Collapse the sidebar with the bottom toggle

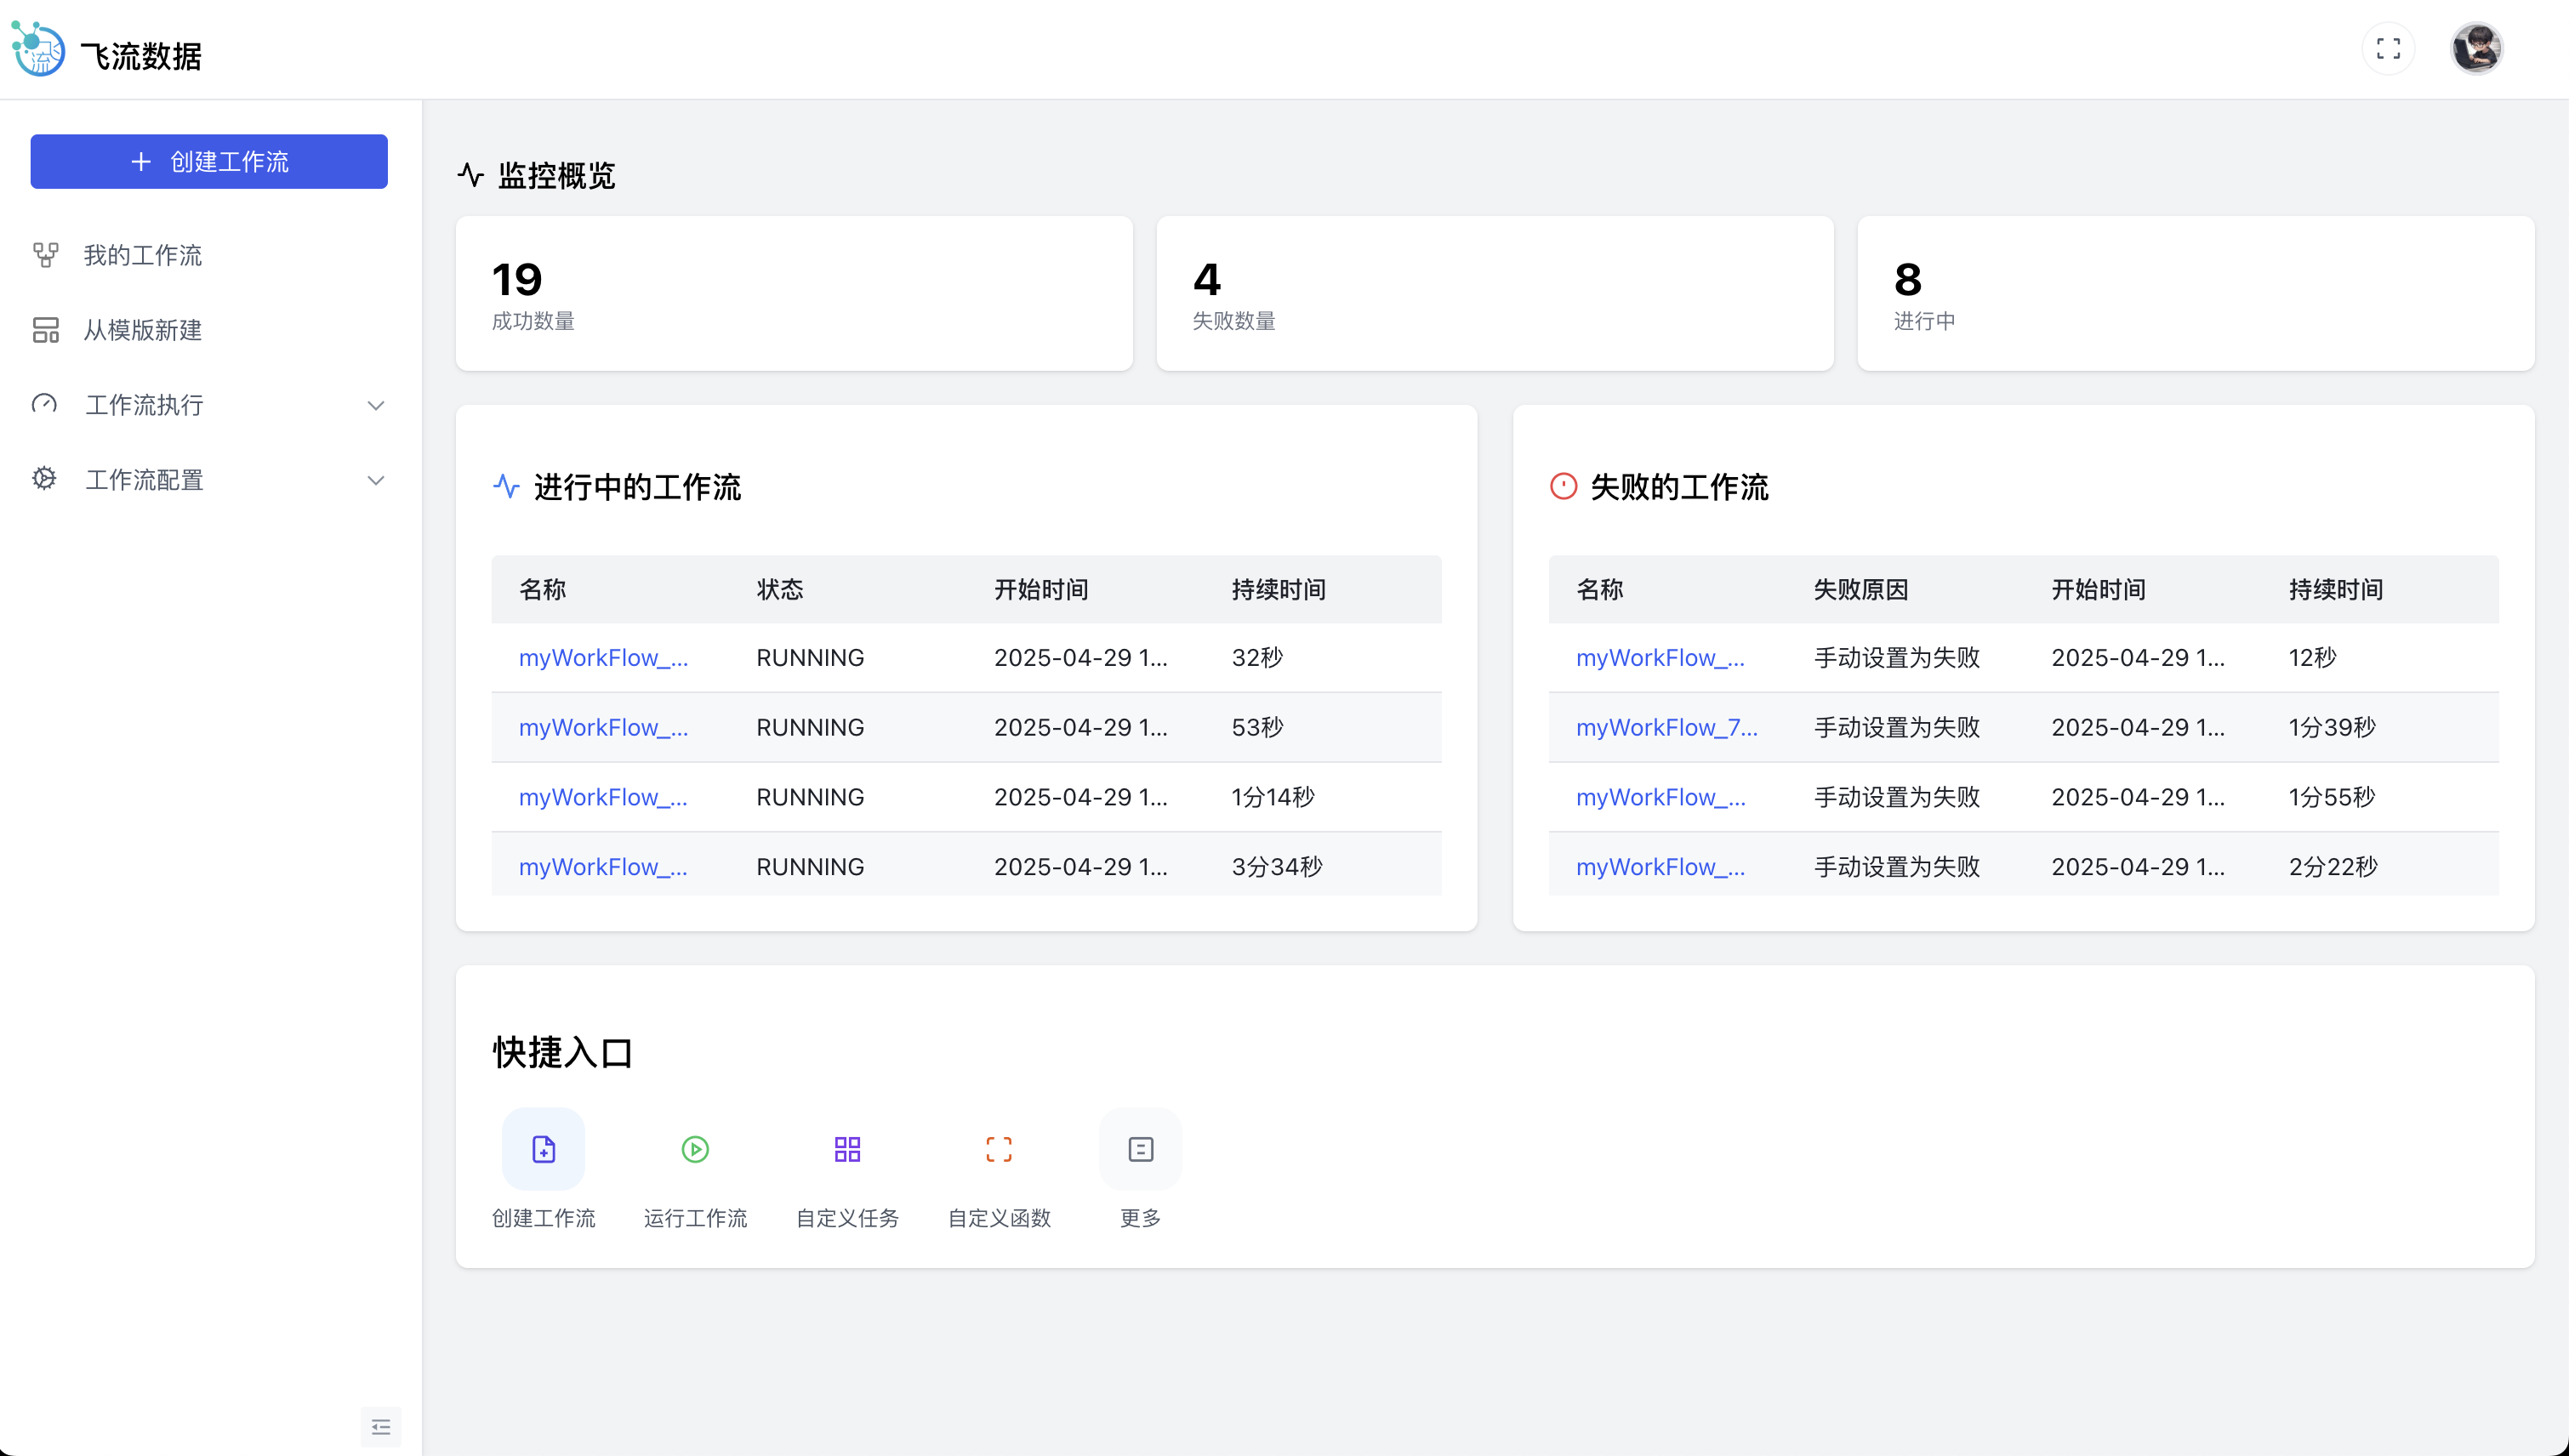pos(381,1427)
